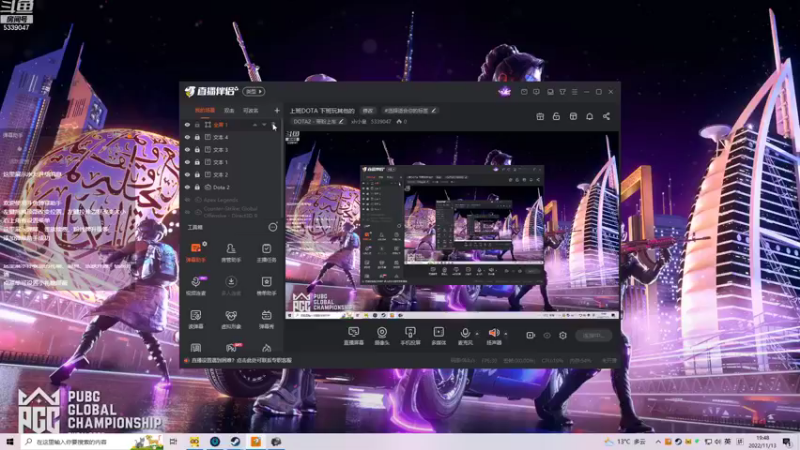
Task: Switch to the third scene tab
Action: (x=251, y=111)
